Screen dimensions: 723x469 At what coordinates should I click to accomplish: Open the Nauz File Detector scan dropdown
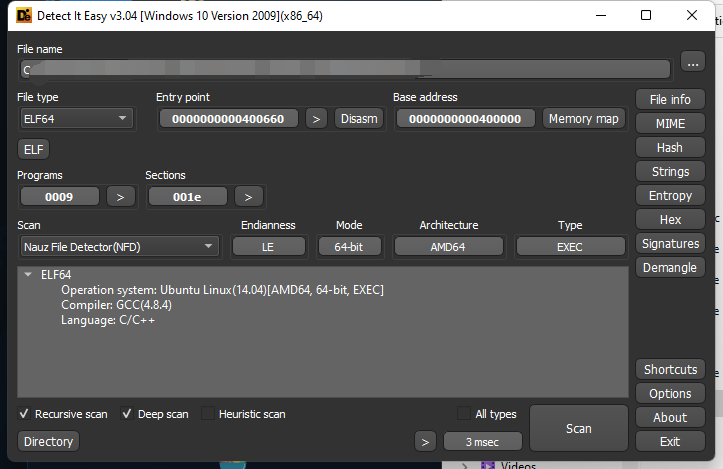119,247
